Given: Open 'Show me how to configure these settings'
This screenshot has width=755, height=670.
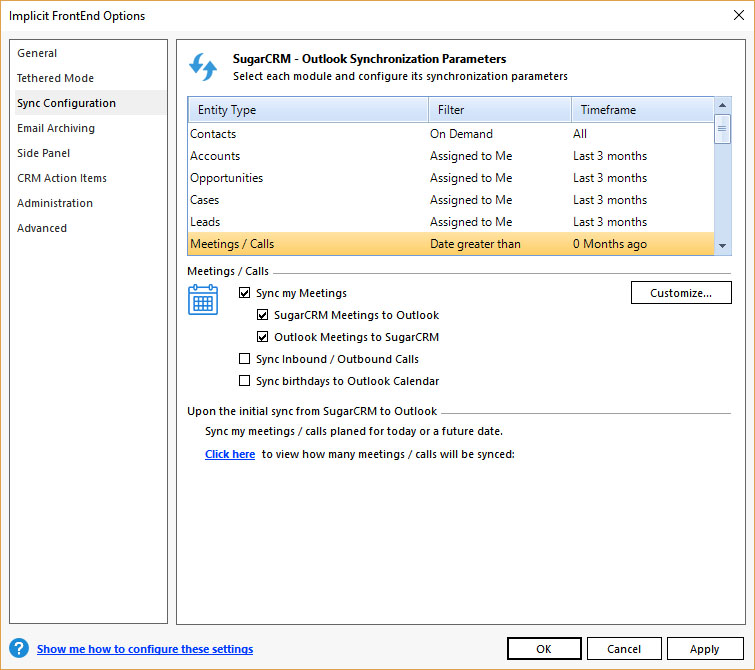Looking at the screenshot, I should click(145, 649).
